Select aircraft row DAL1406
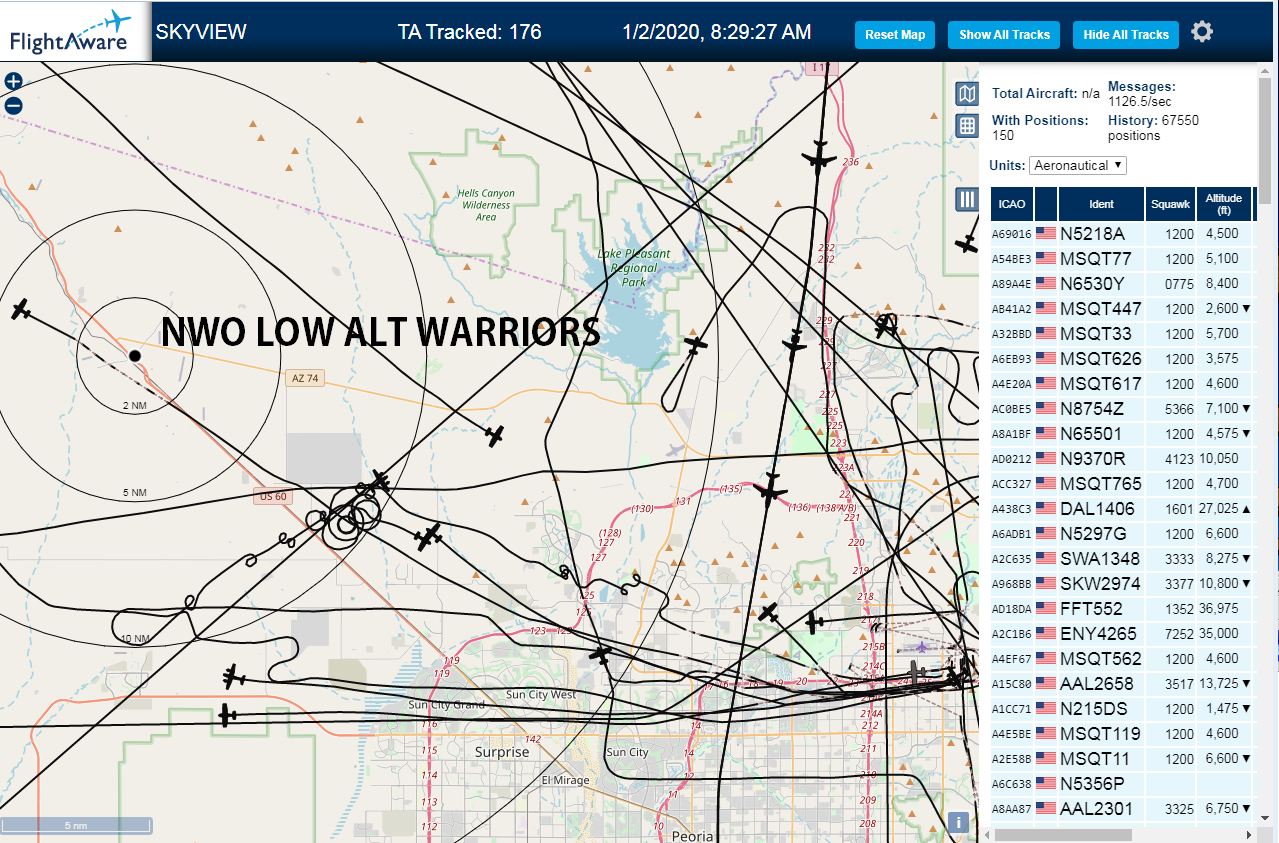The width and height of the screenshot is (1279, 843). pyautogui.click(x=1121, y=509)
